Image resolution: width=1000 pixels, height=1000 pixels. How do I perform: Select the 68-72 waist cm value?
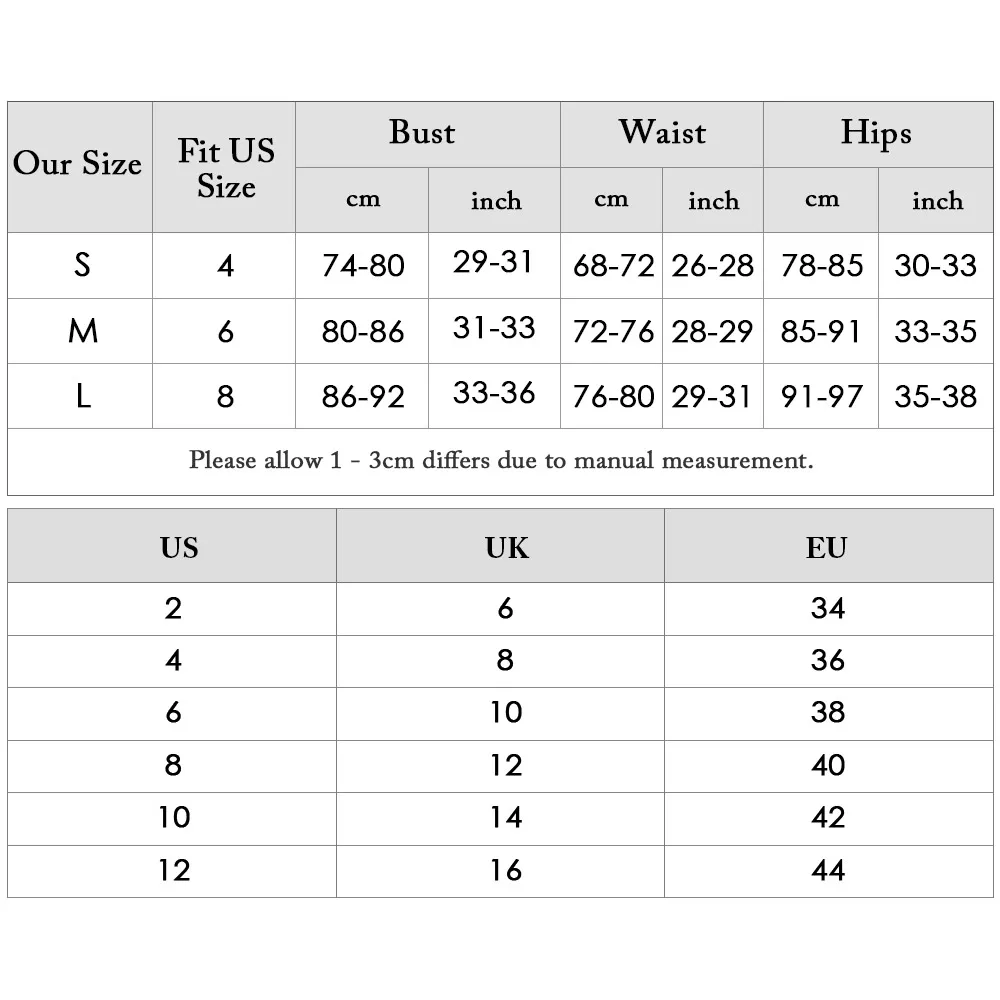coord(613,266)
